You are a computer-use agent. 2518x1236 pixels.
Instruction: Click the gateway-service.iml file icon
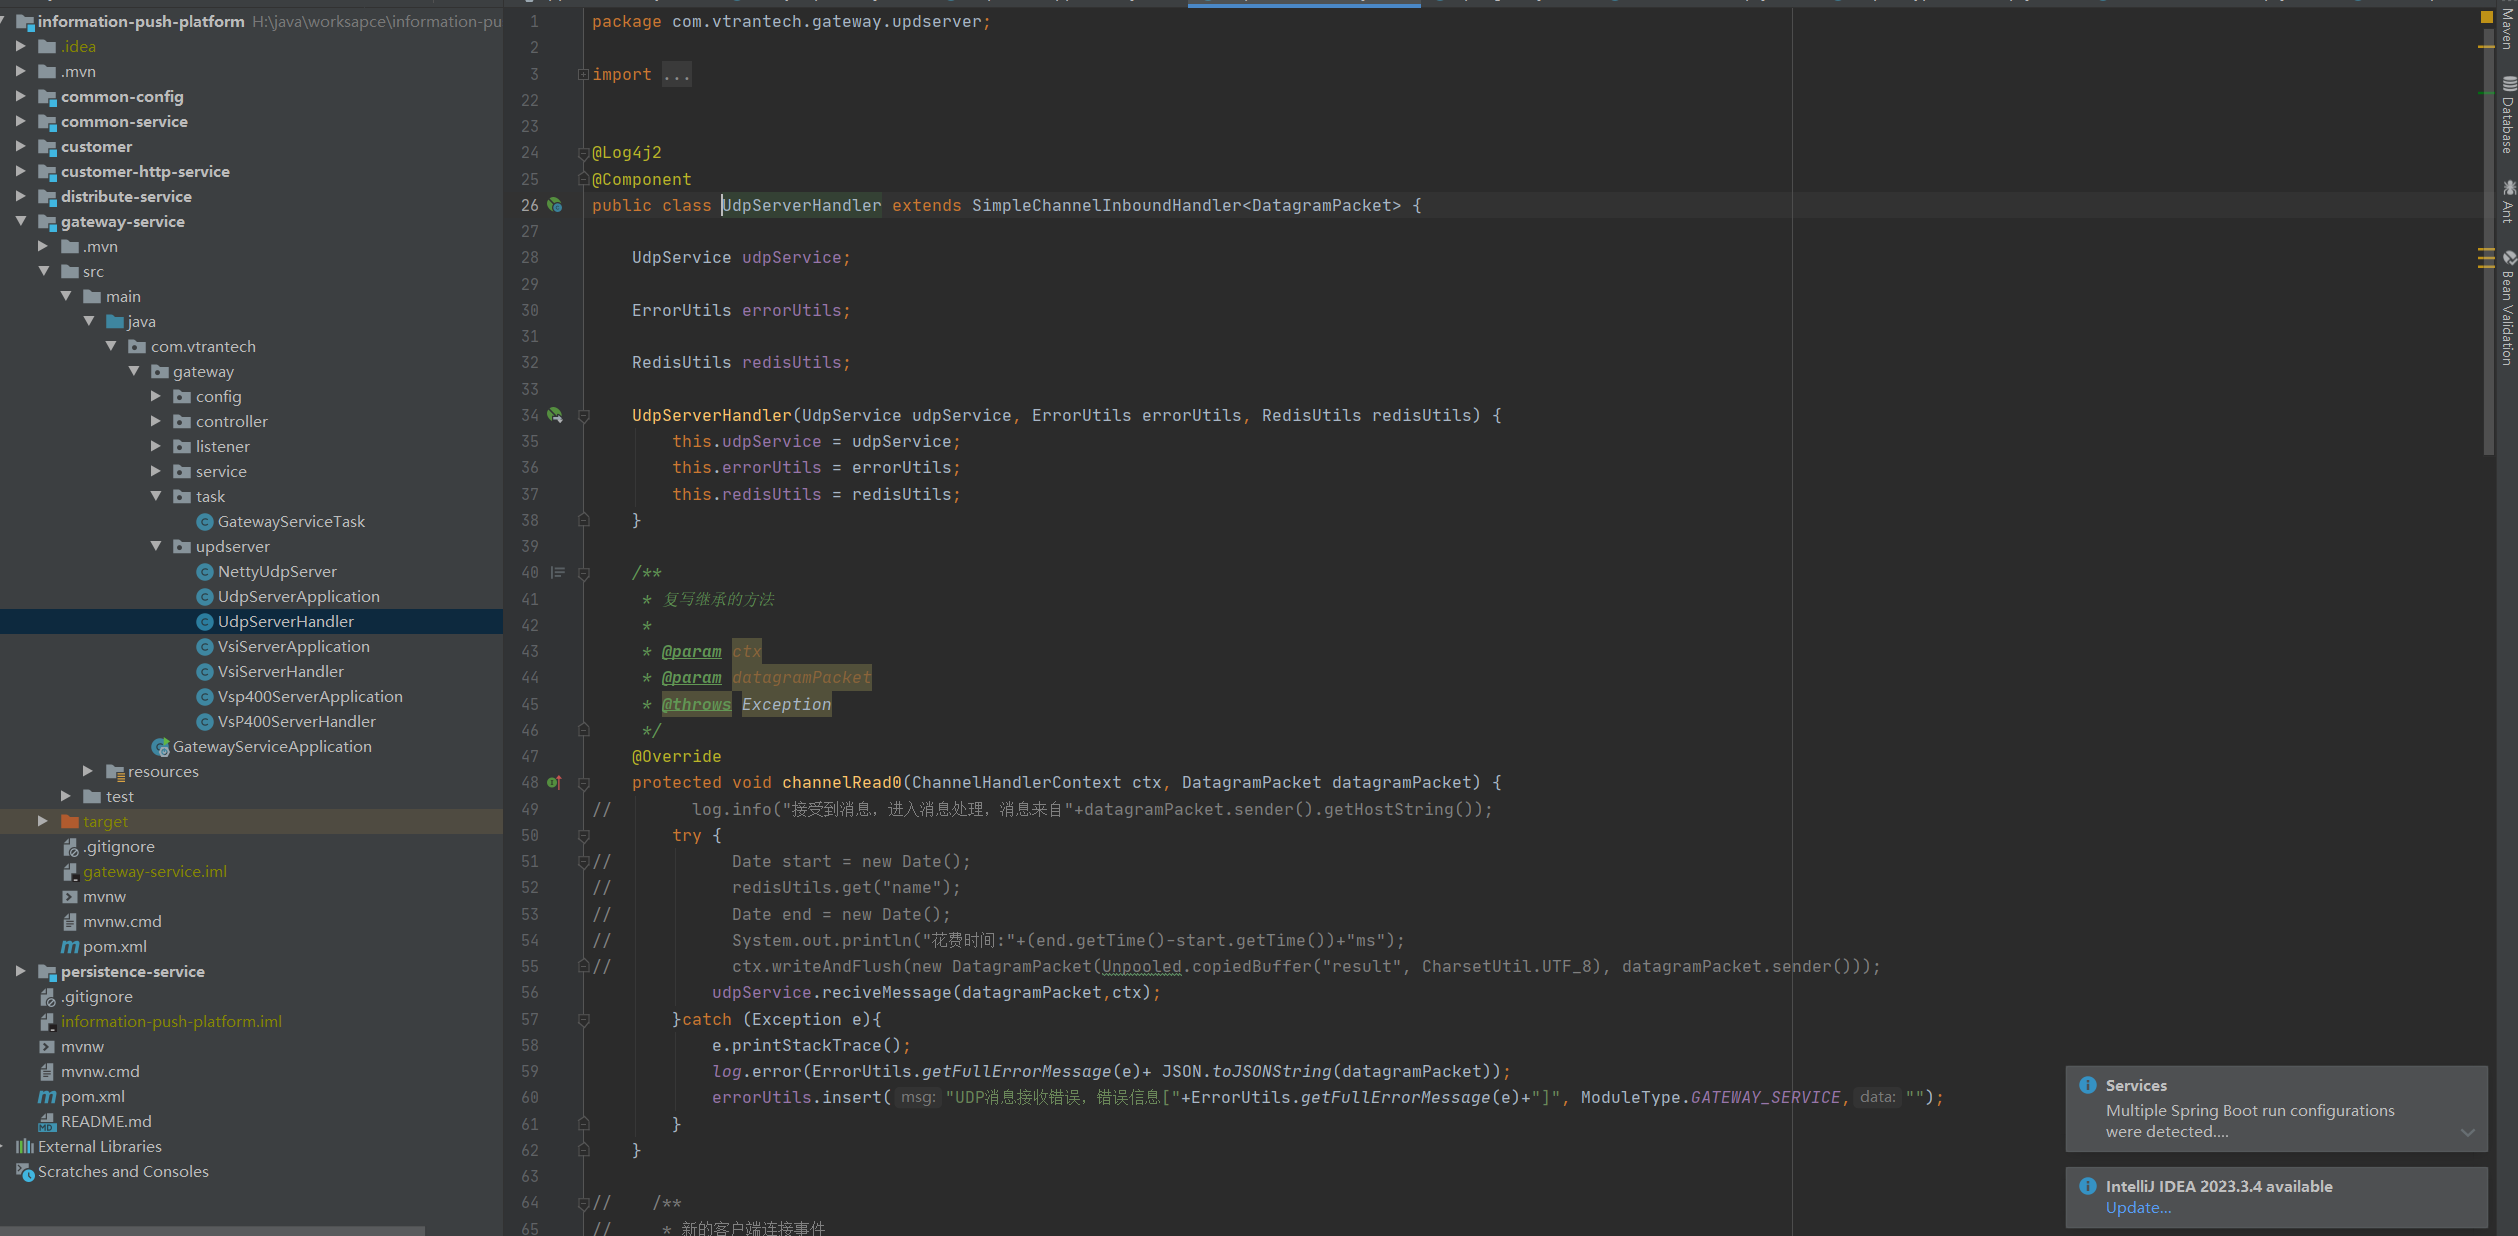pos(70,872)
